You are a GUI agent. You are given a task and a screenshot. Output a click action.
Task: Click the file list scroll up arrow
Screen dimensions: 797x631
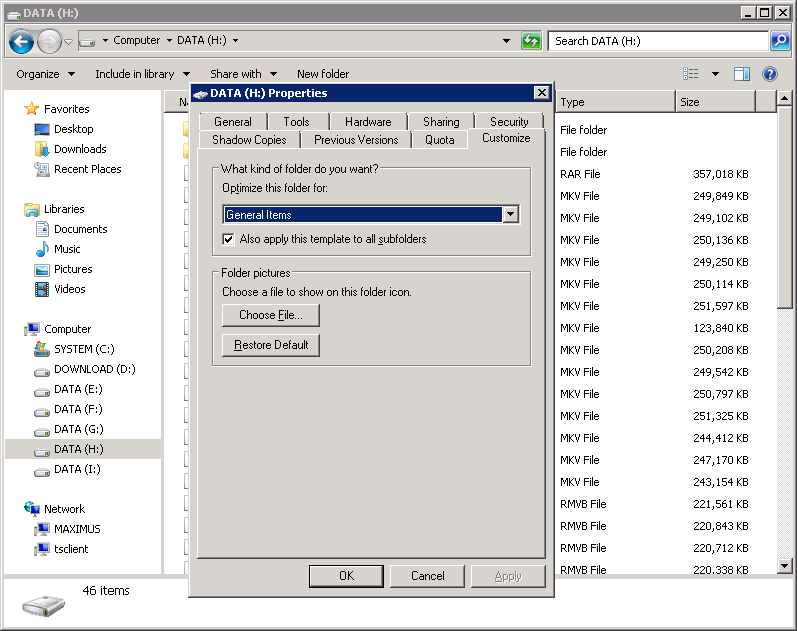point(784,98)
